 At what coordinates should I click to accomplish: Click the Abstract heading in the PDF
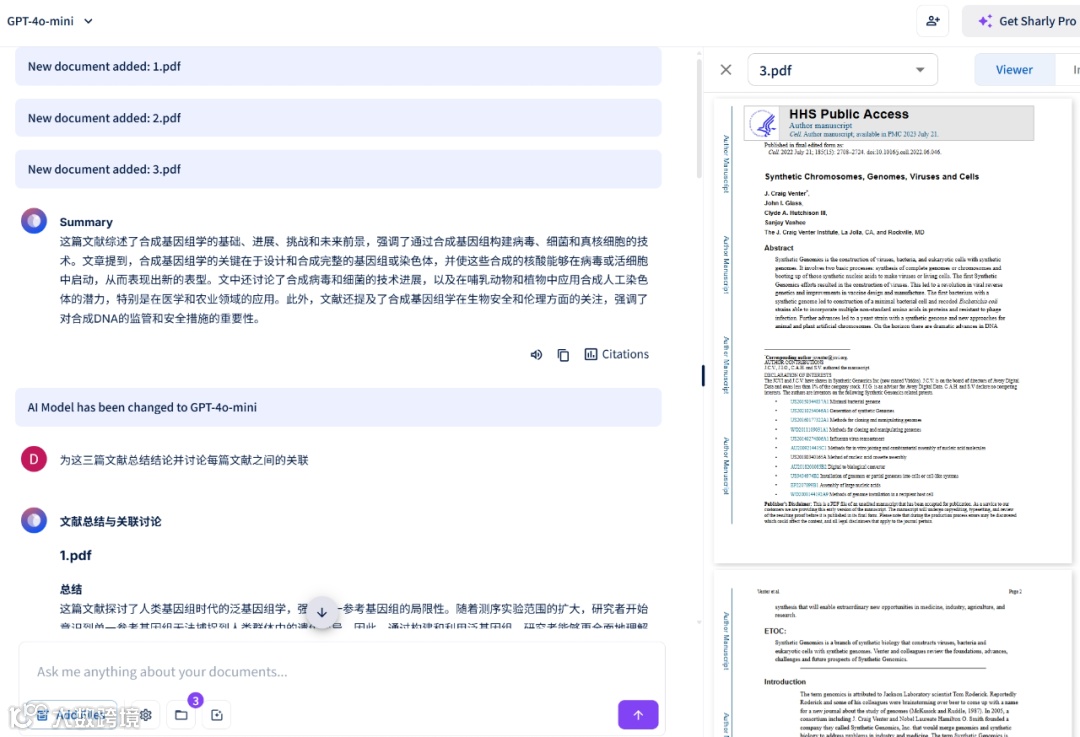pos(778,248)
